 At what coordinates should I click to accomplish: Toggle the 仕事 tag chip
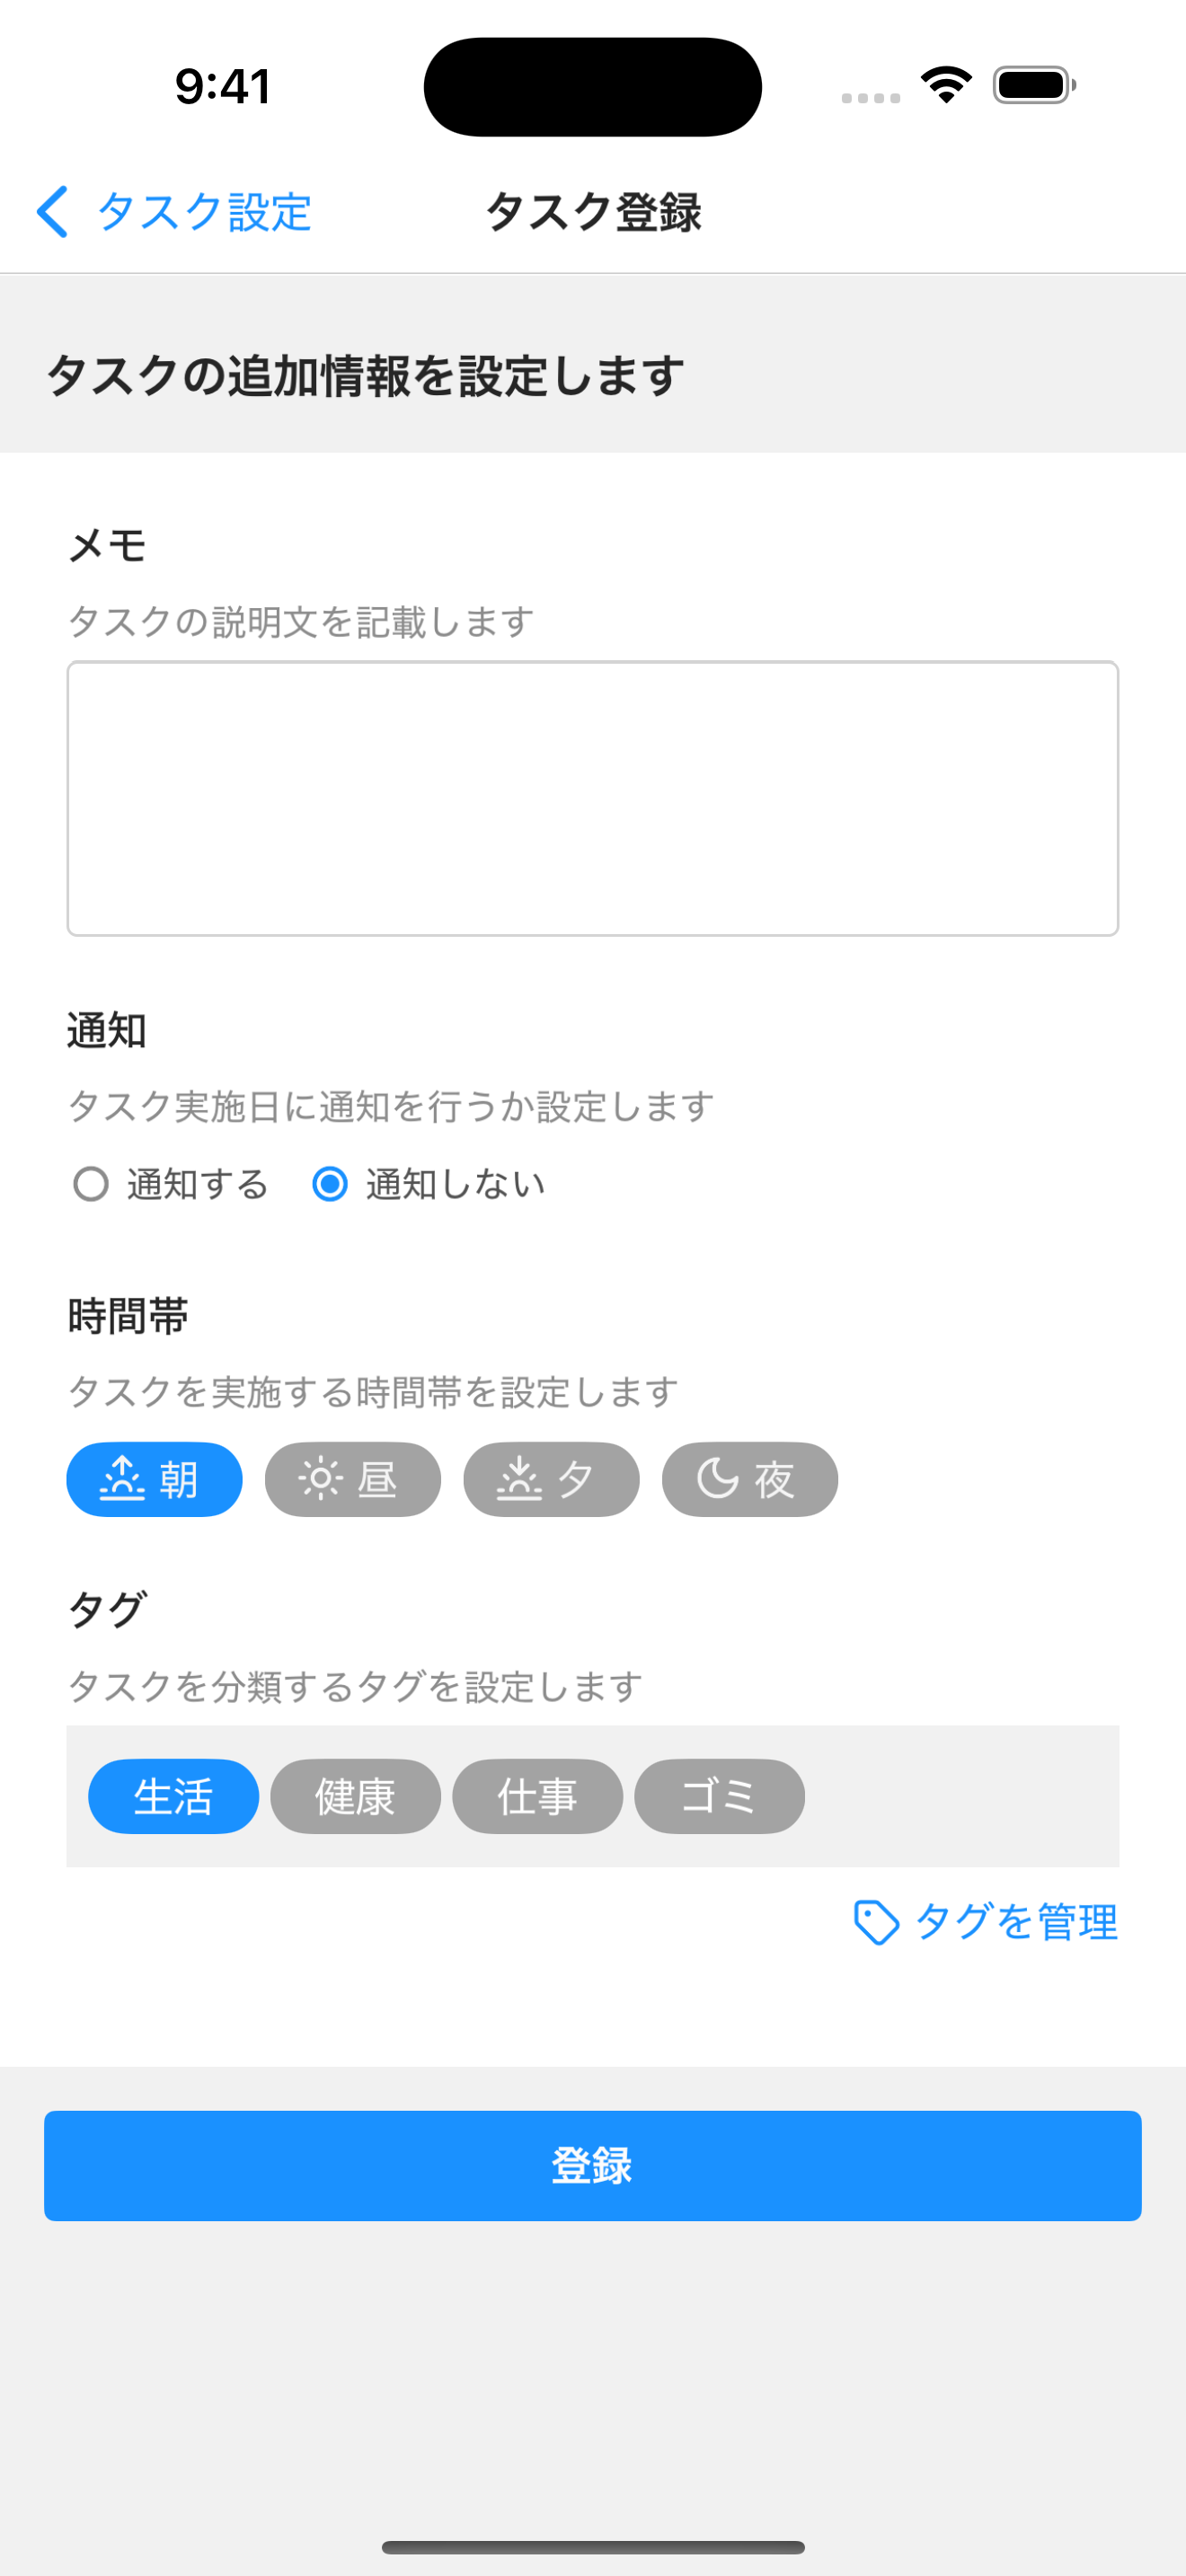click(537, 1796)
